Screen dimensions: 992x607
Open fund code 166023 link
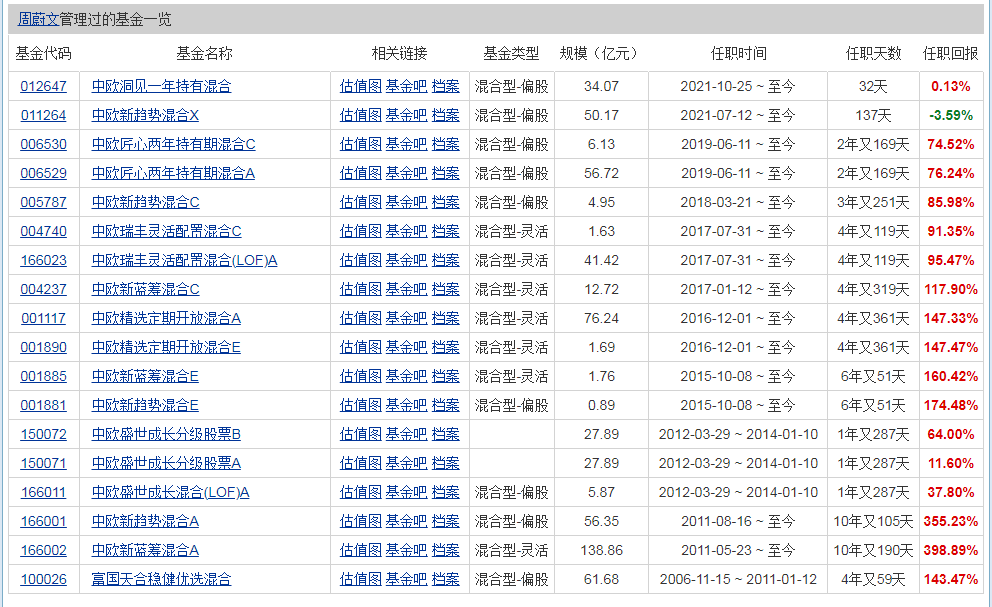coord(44,261)
